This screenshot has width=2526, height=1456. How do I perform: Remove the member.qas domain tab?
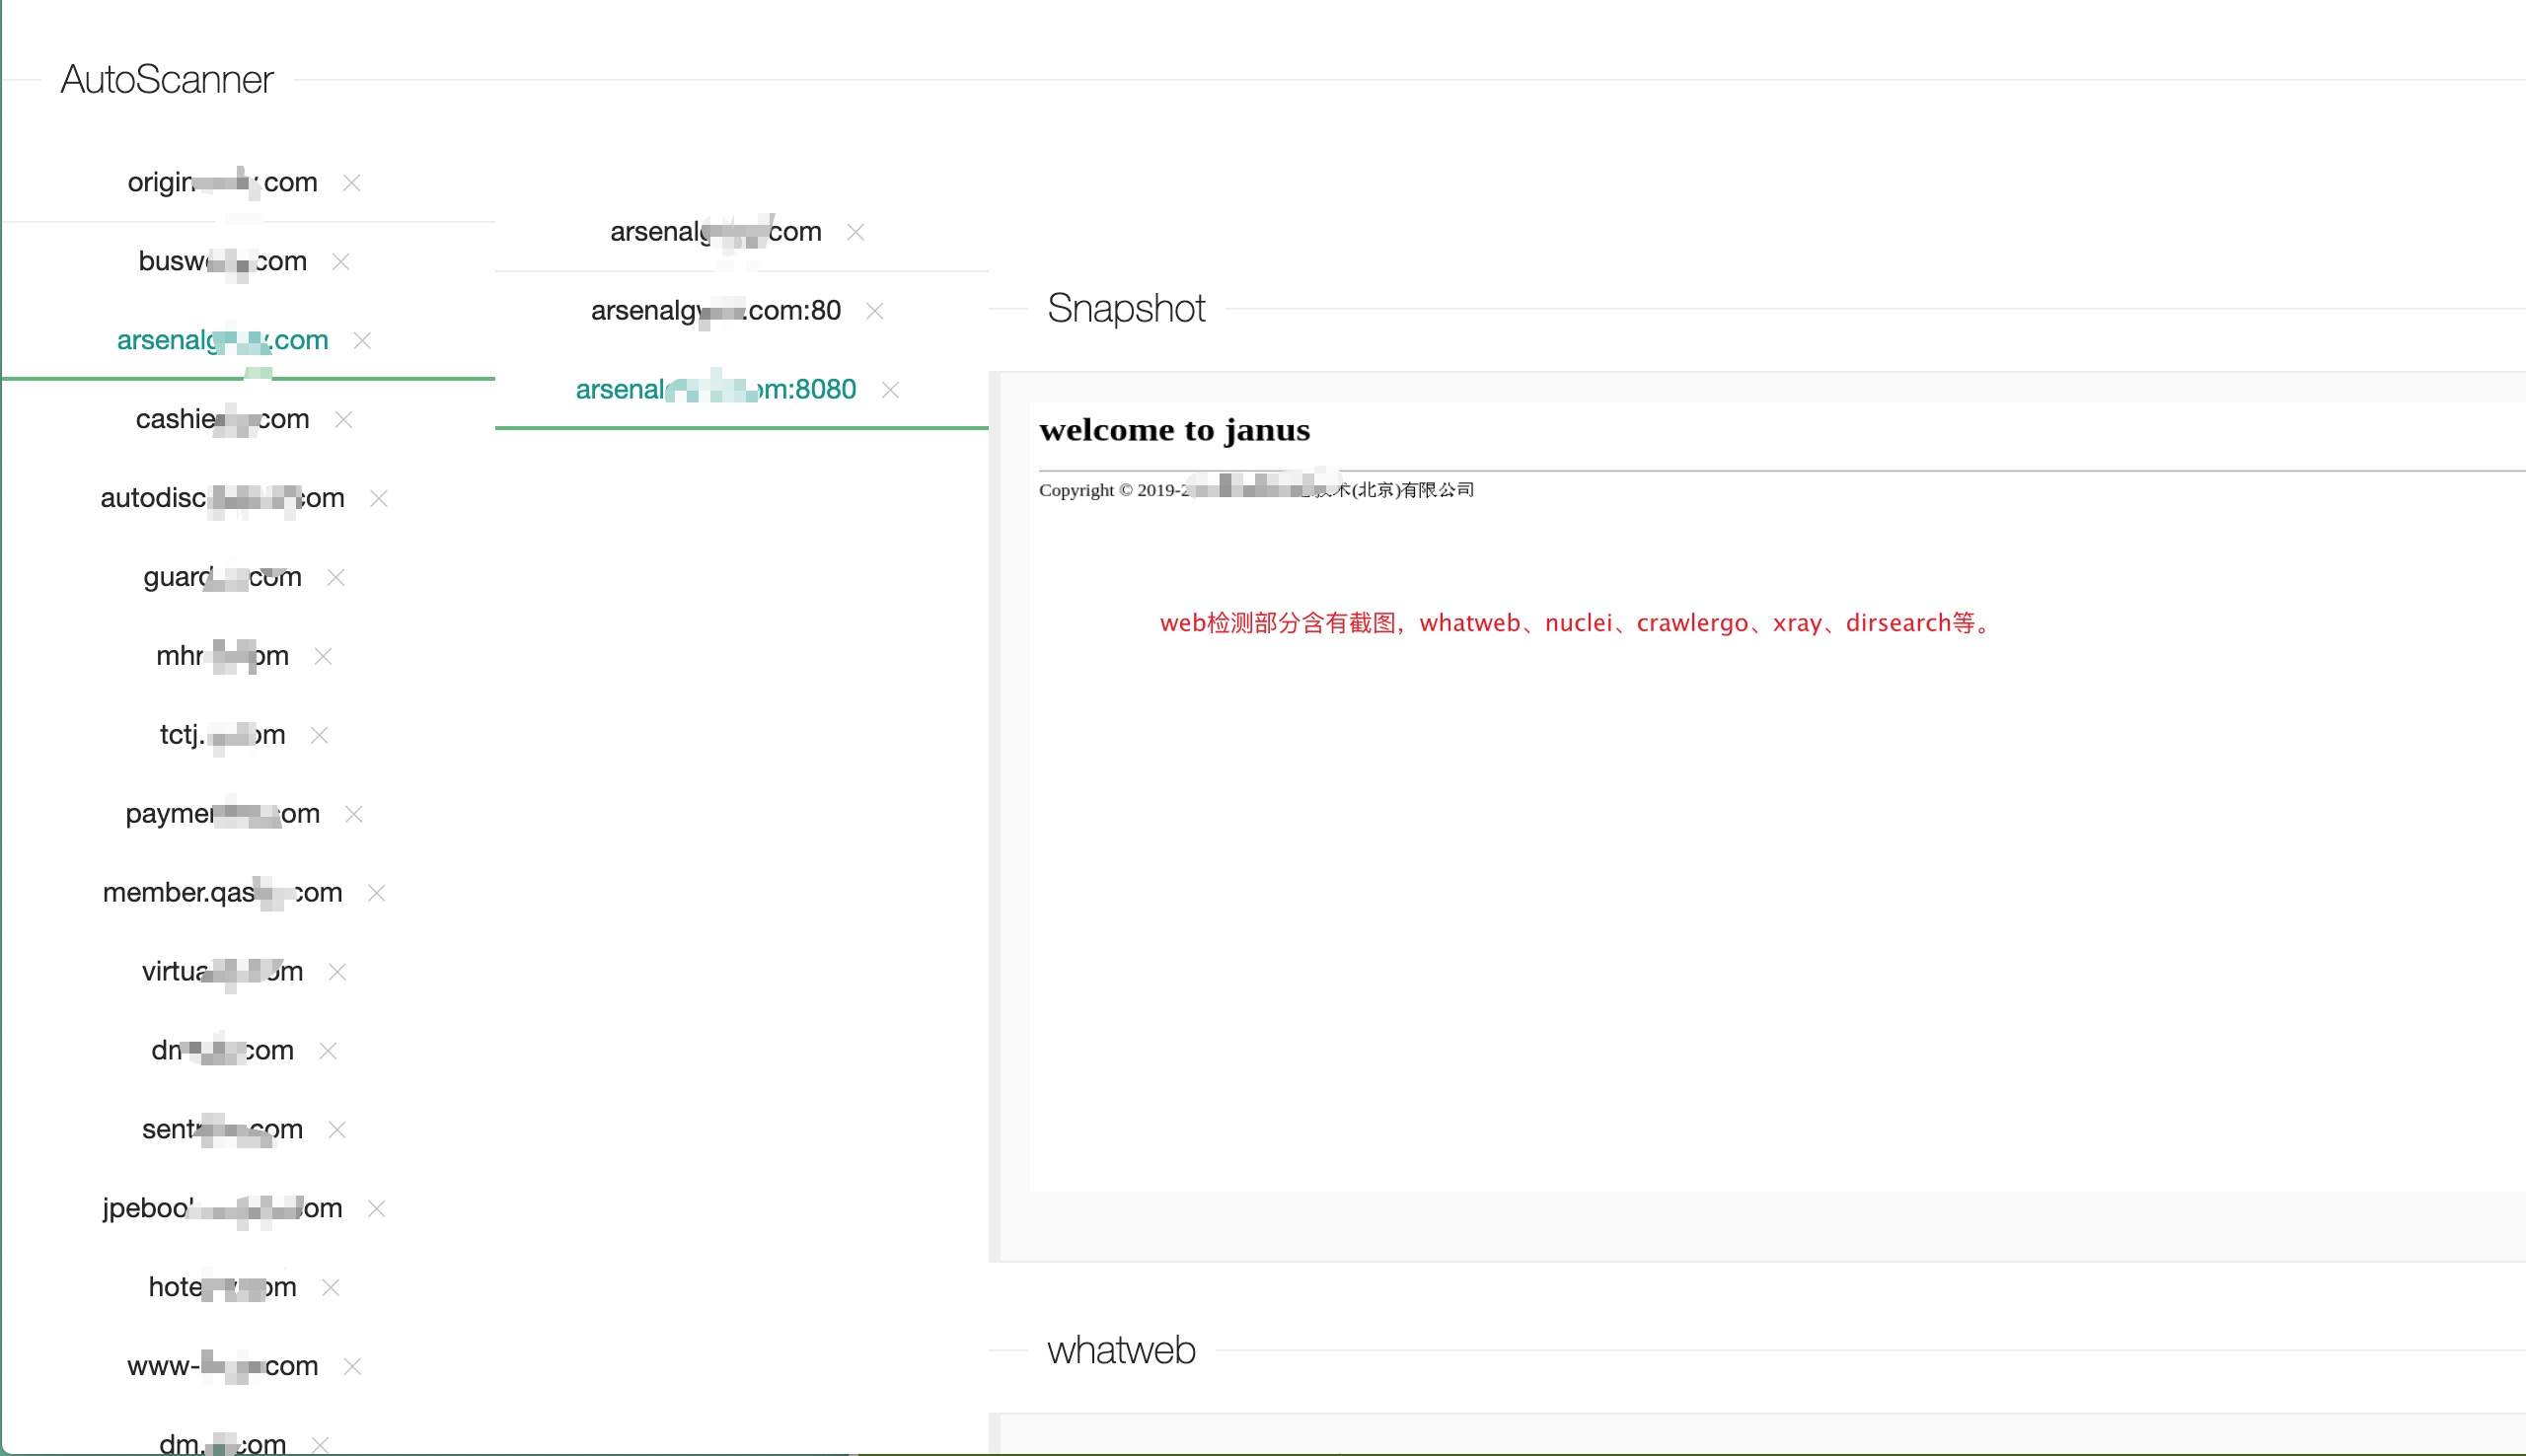[376, 893]
